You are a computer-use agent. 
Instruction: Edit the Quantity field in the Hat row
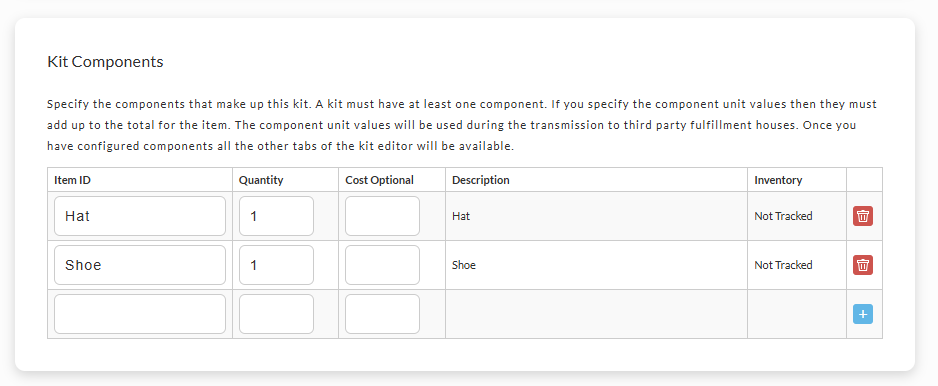pyautogui.click(x=276, y=216)
